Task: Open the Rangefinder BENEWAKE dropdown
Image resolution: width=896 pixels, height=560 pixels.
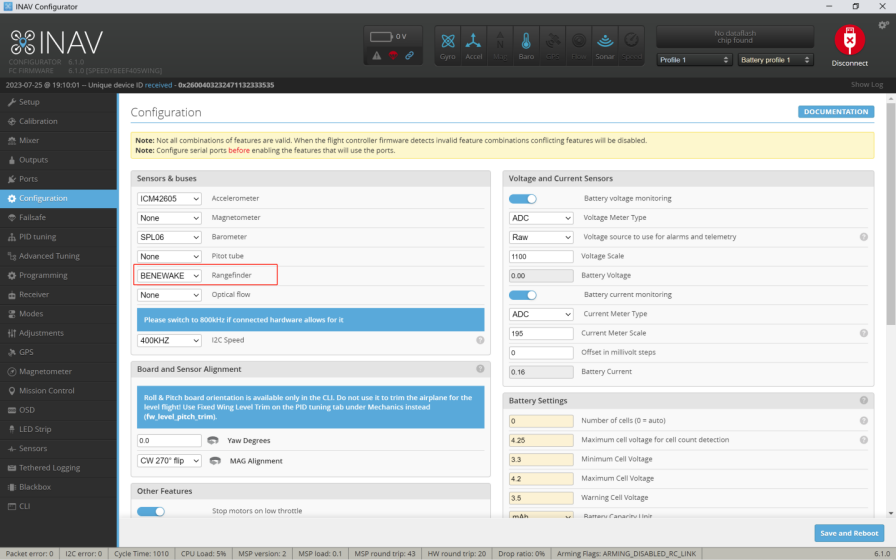Action: point(169,275)
